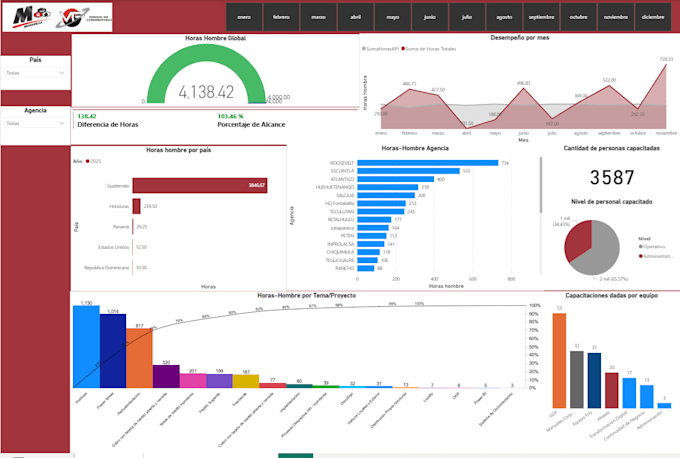Screen dimensions: 680x458
Task: Open the País slicer dropdown
Action: (35, 73)
